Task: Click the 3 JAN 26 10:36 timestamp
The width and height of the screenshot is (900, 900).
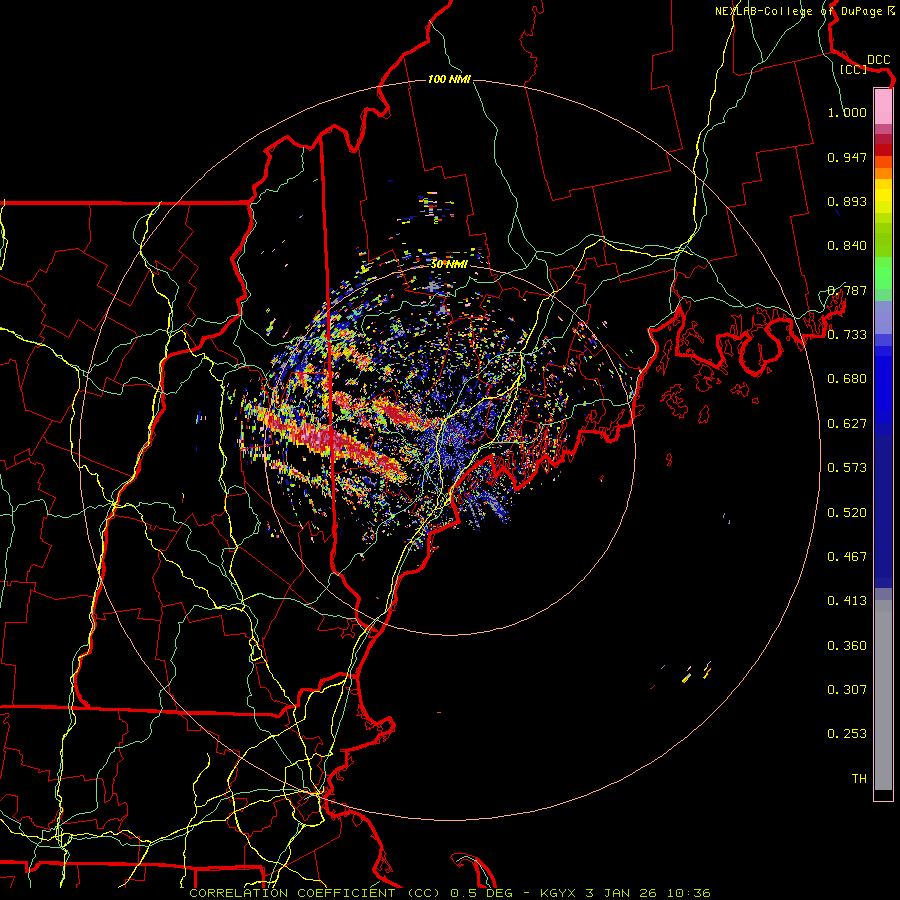Action: (648, 893)
